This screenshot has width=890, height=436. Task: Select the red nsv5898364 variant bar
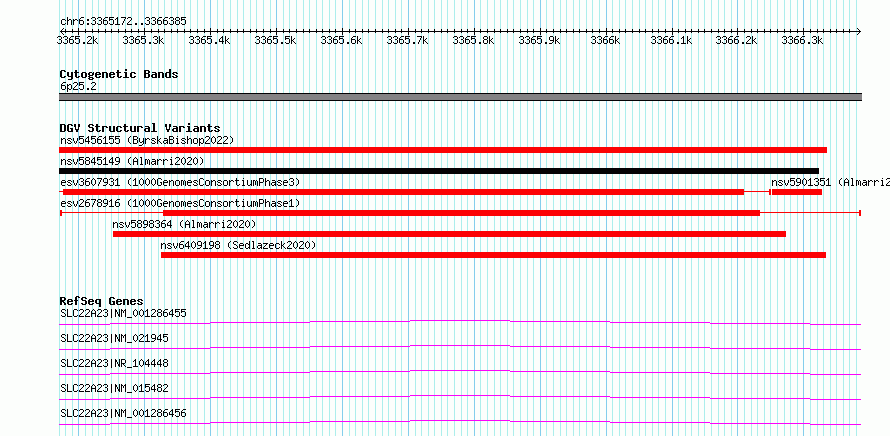click(450, 234)
